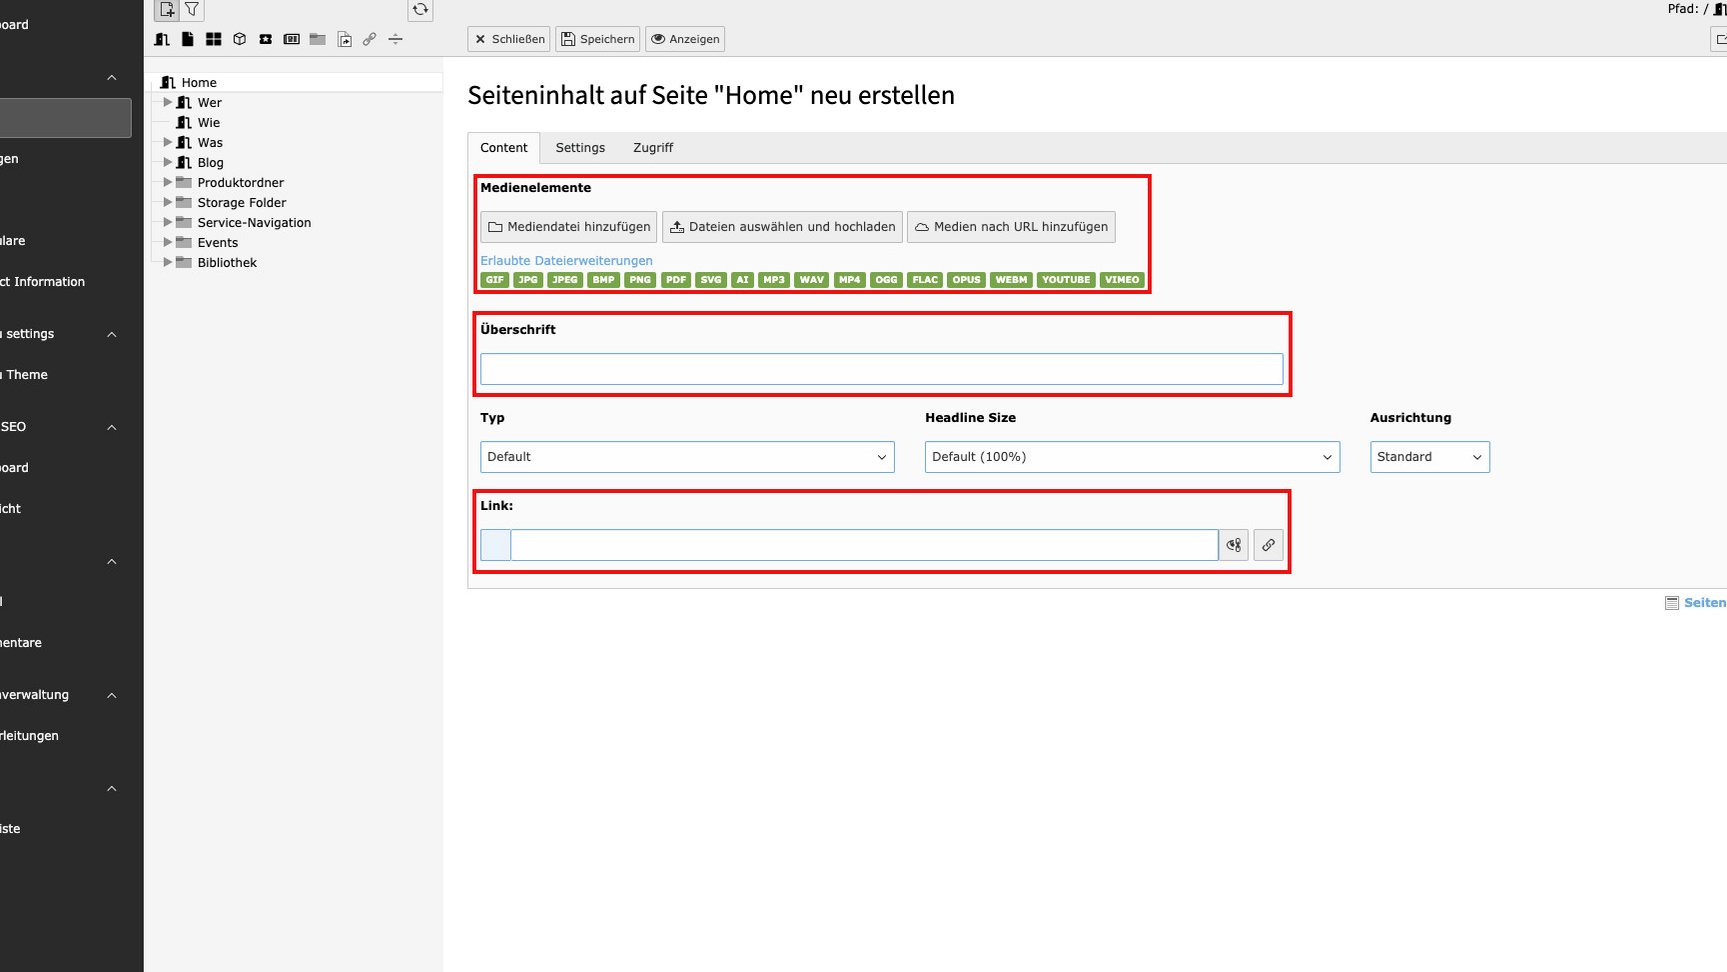Click Medien nach URL hinzufügen
This screenshot has height=972, width=1727.
(1010, 227)
